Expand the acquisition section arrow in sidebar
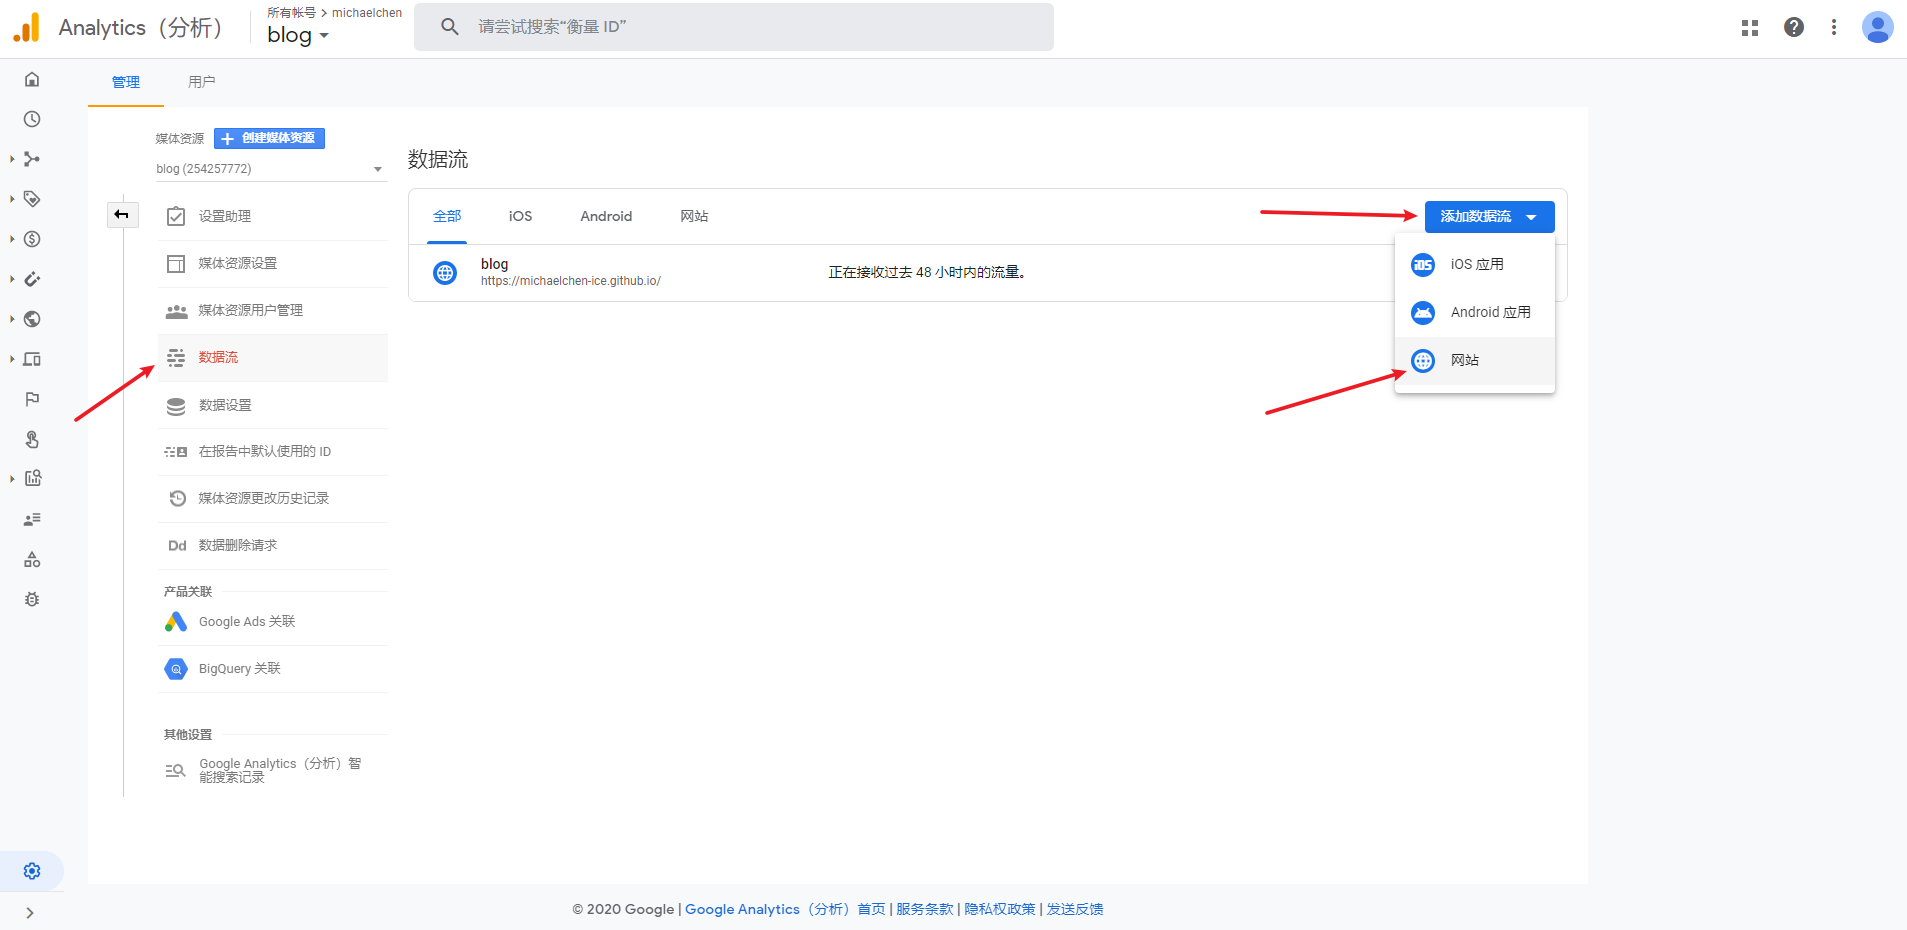This screenshot has height=930, width=1907. 12,159
